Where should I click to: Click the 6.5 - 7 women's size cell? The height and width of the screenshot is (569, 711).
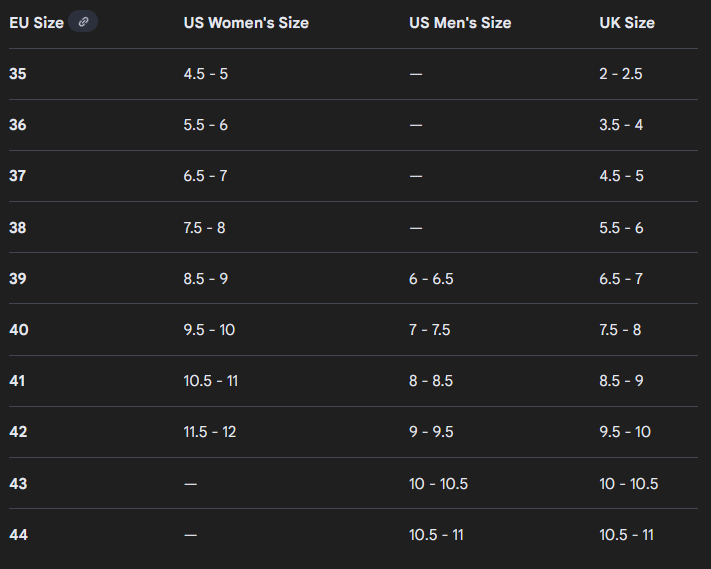click(x=206, y=176)
